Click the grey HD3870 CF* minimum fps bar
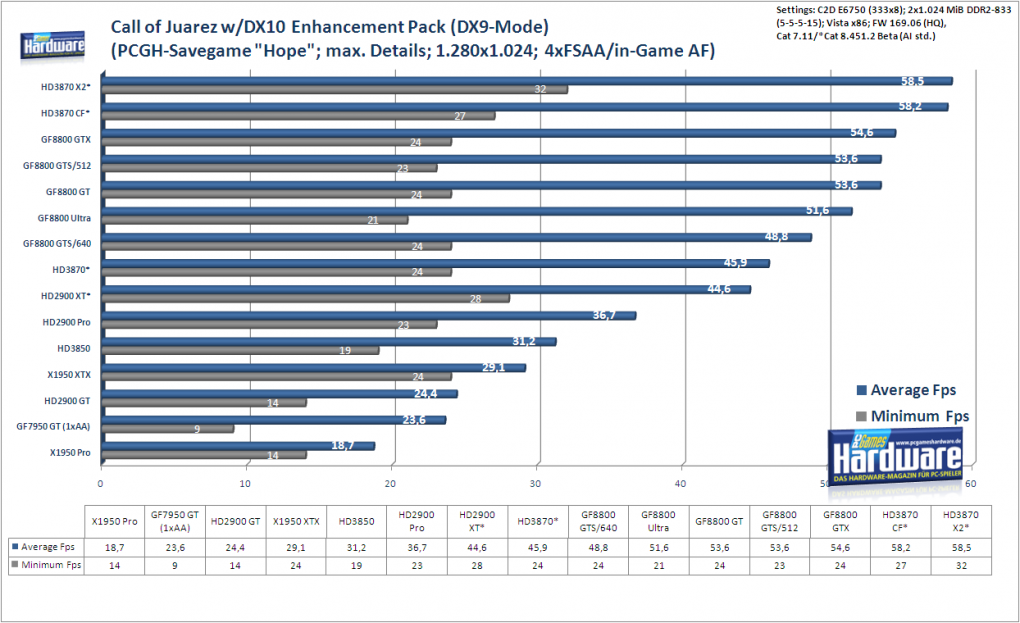The image size is (1020, 623). click(299, 116)
